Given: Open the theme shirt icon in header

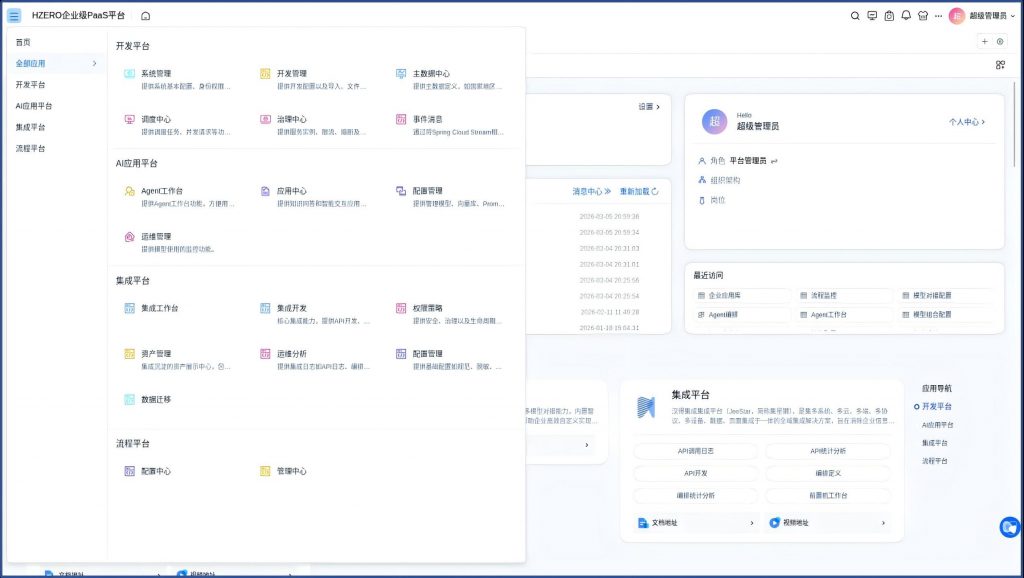Looking at the screenshot, I should (x=922, y=16).
